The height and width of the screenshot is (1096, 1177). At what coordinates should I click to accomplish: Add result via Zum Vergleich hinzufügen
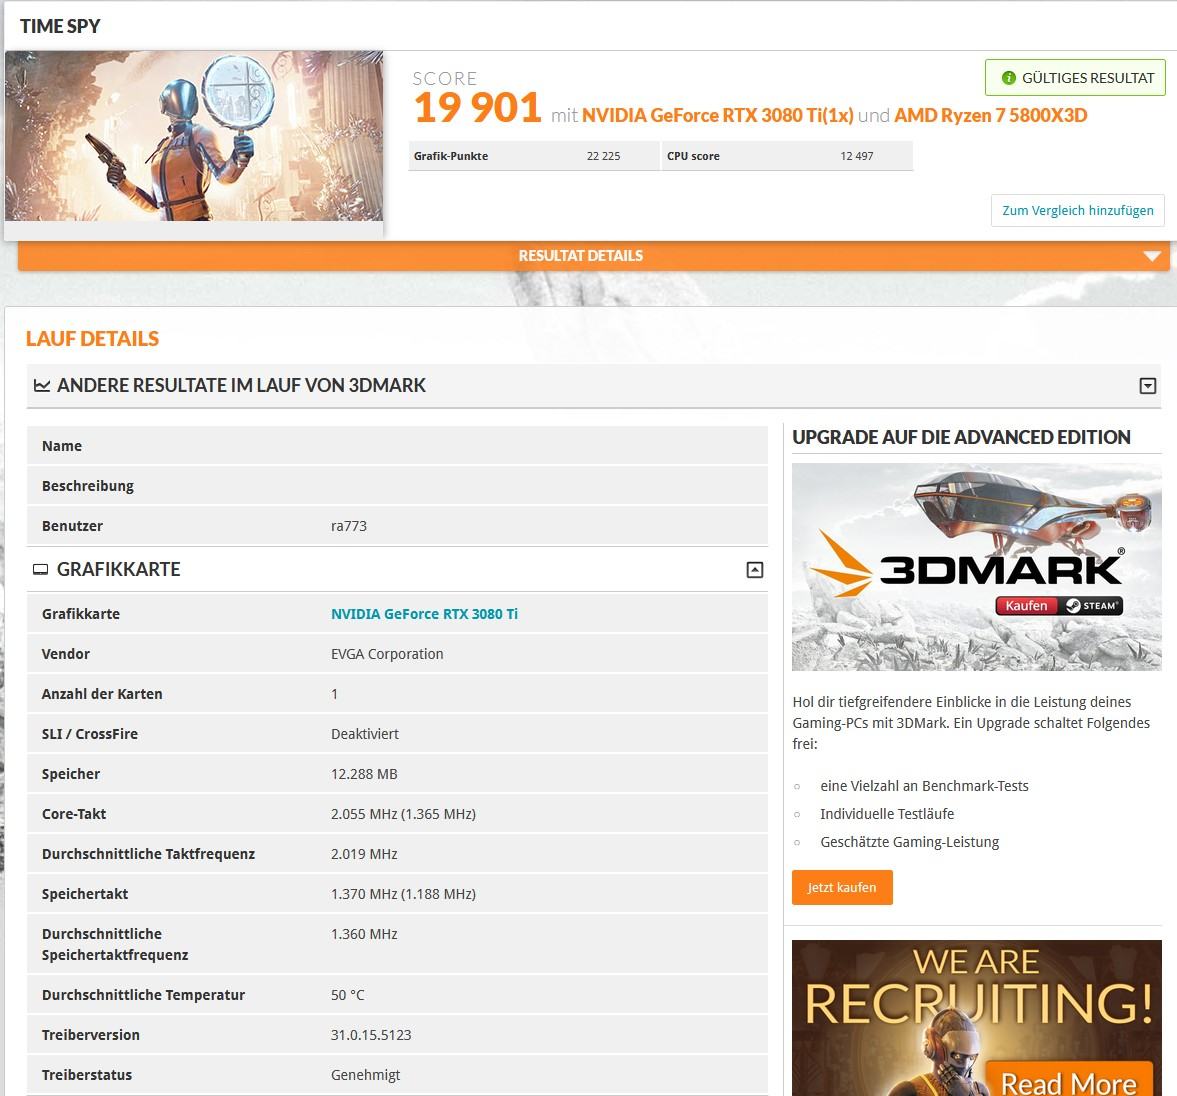click(x=1077, y=210)
